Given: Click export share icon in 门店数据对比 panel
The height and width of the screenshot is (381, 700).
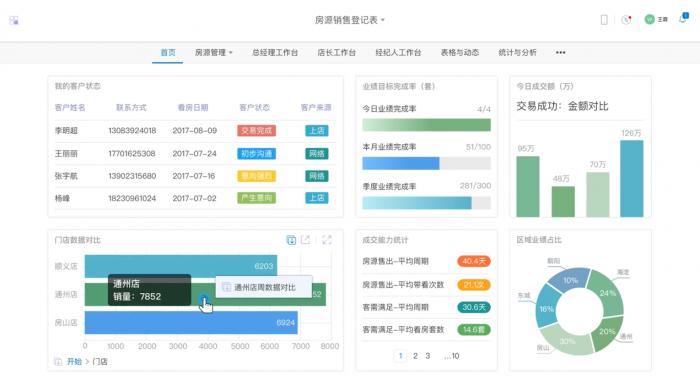Looking at the screenshot, I should pyautogui.click(x=305, y=240).
